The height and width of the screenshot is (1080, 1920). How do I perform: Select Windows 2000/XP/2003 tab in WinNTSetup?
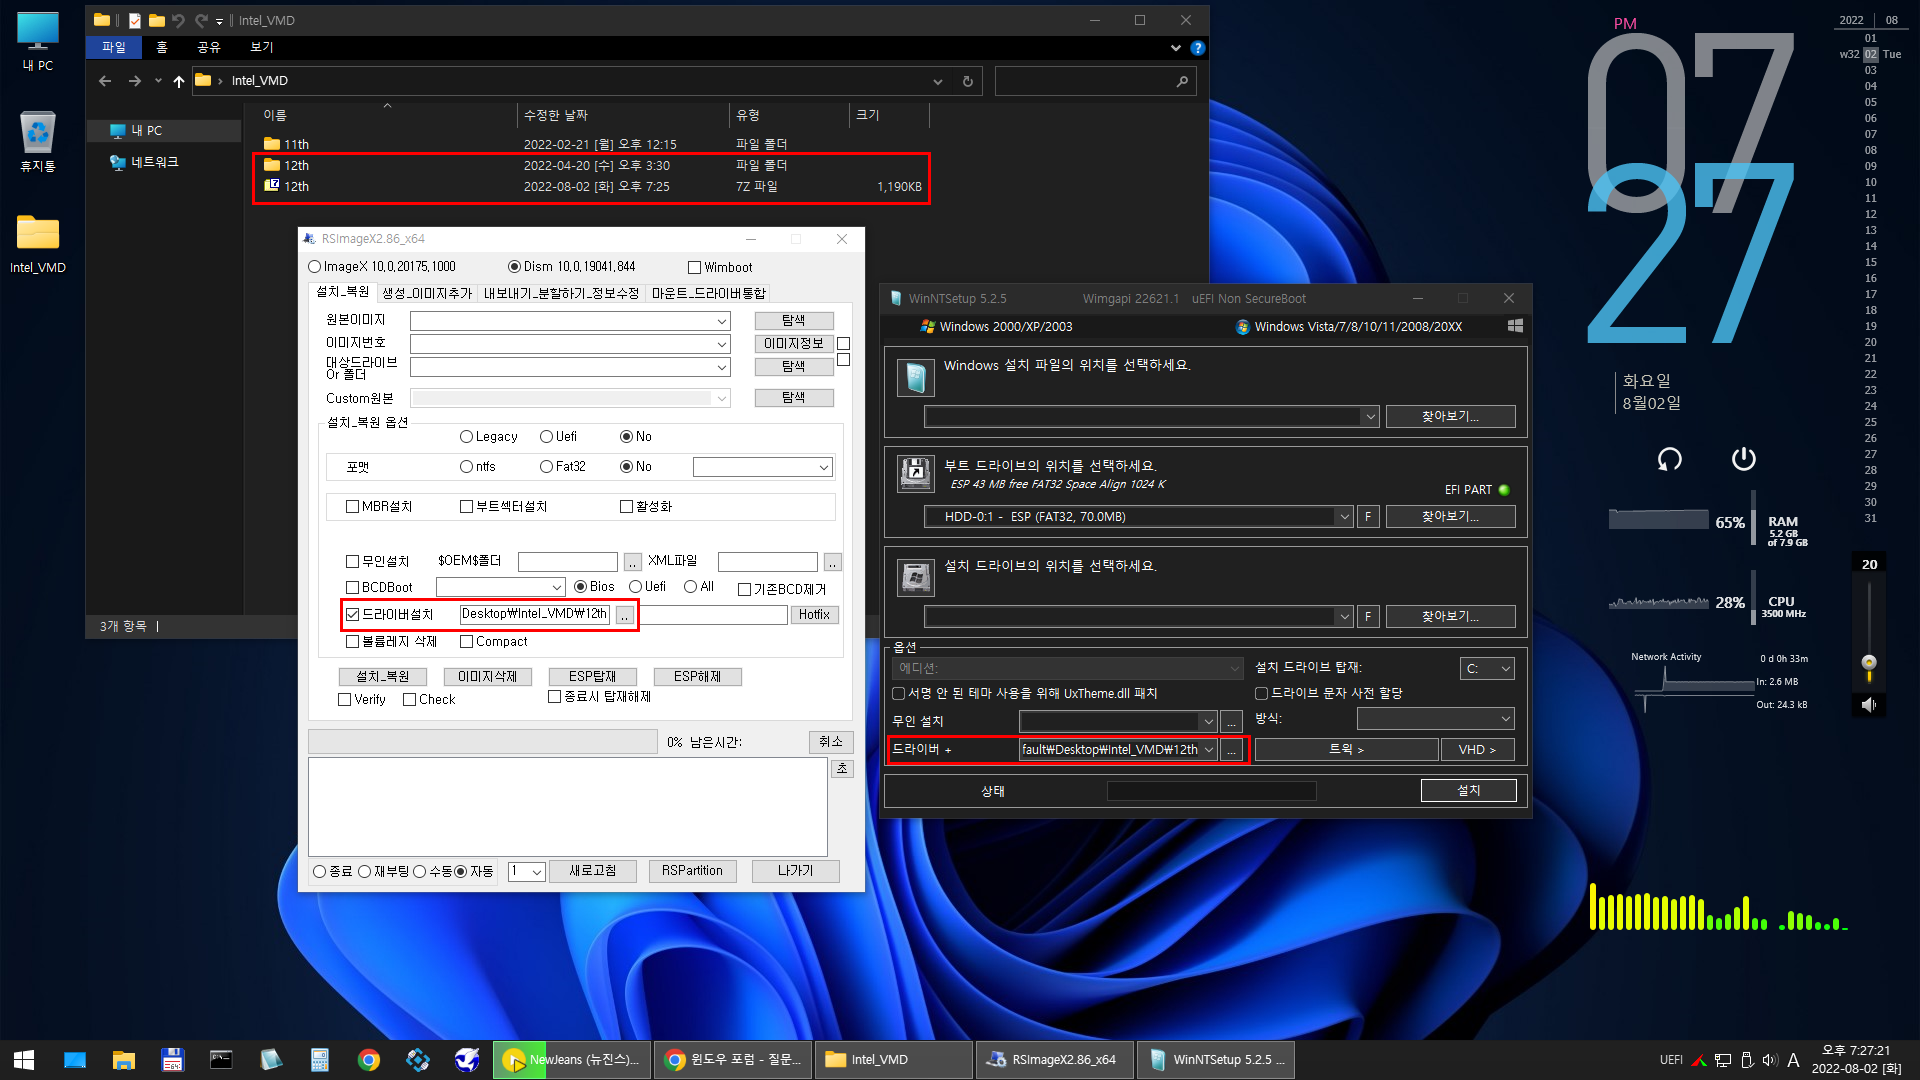(x=996, y=327)
